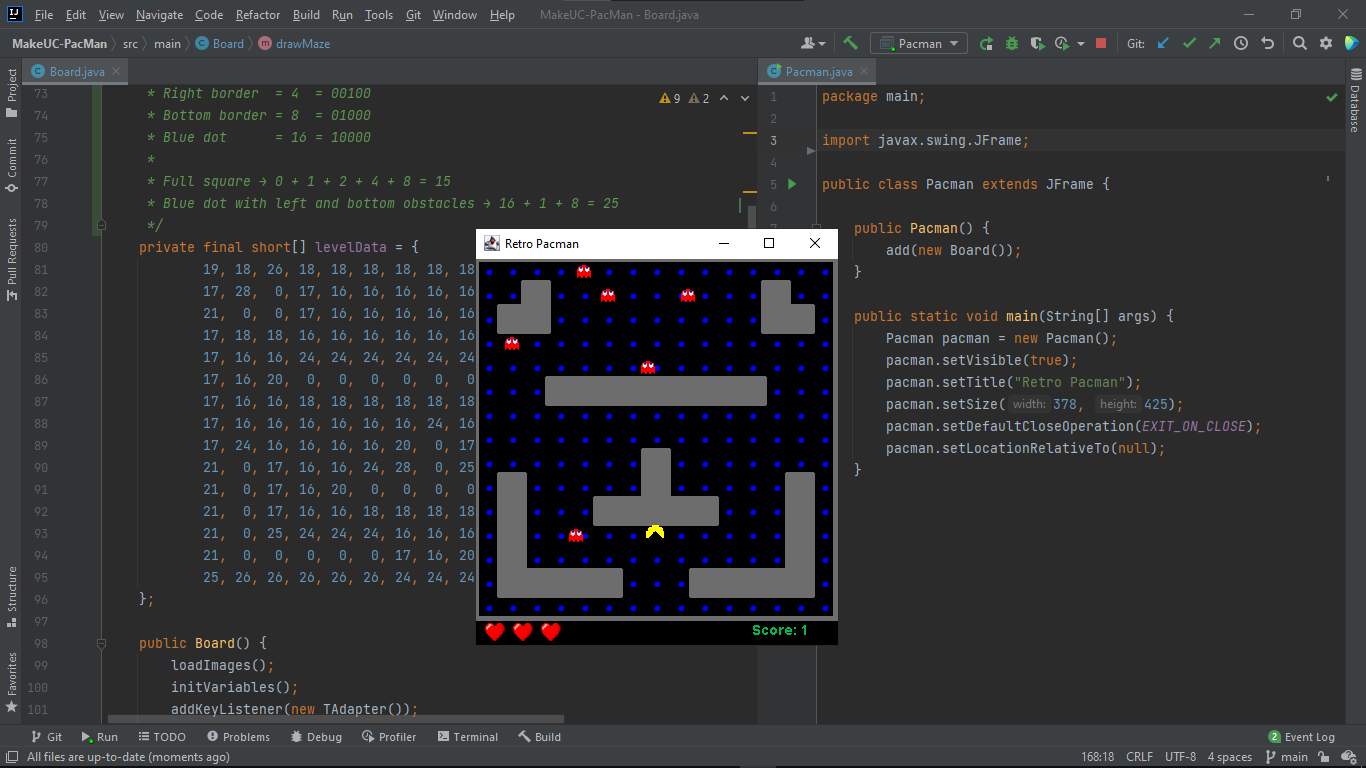Click the colorful JetBrains toolbox icon
Viewport: 1366px width, 768px height.
click(1351, 43)
